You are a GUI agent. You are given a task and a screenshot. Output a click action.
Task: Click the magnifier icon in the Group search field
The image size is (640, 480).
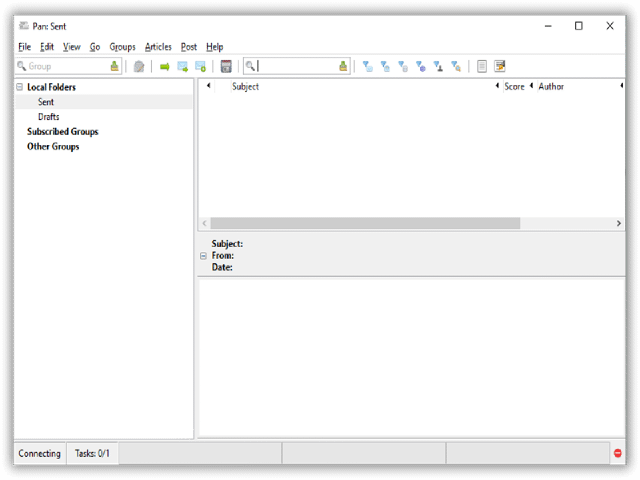tap(22, 66)
